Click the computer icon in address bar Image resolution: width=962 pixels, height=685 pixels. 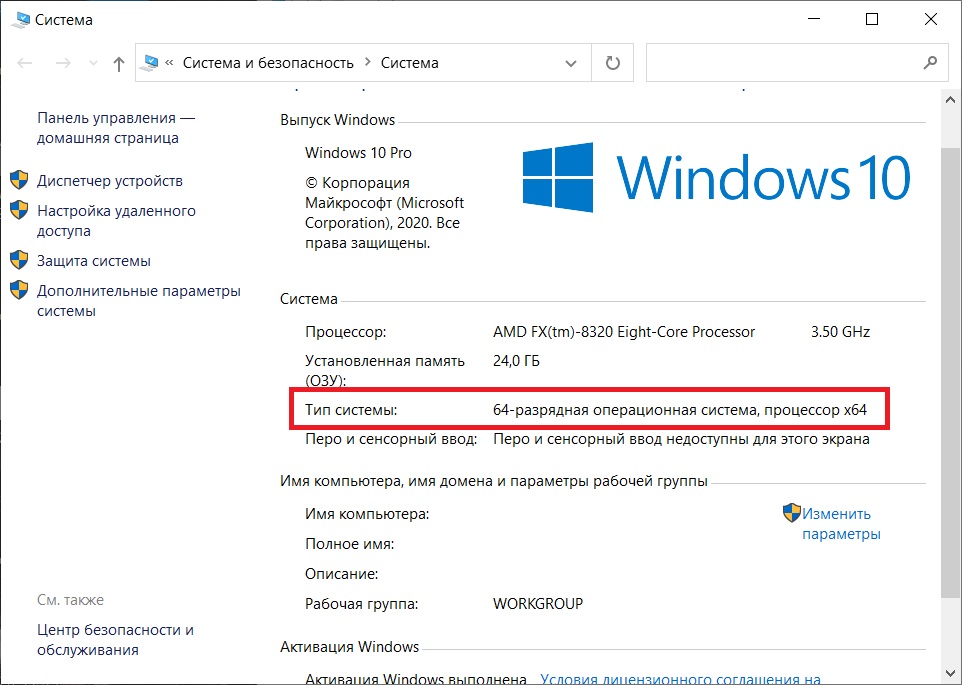click(149, 63)
